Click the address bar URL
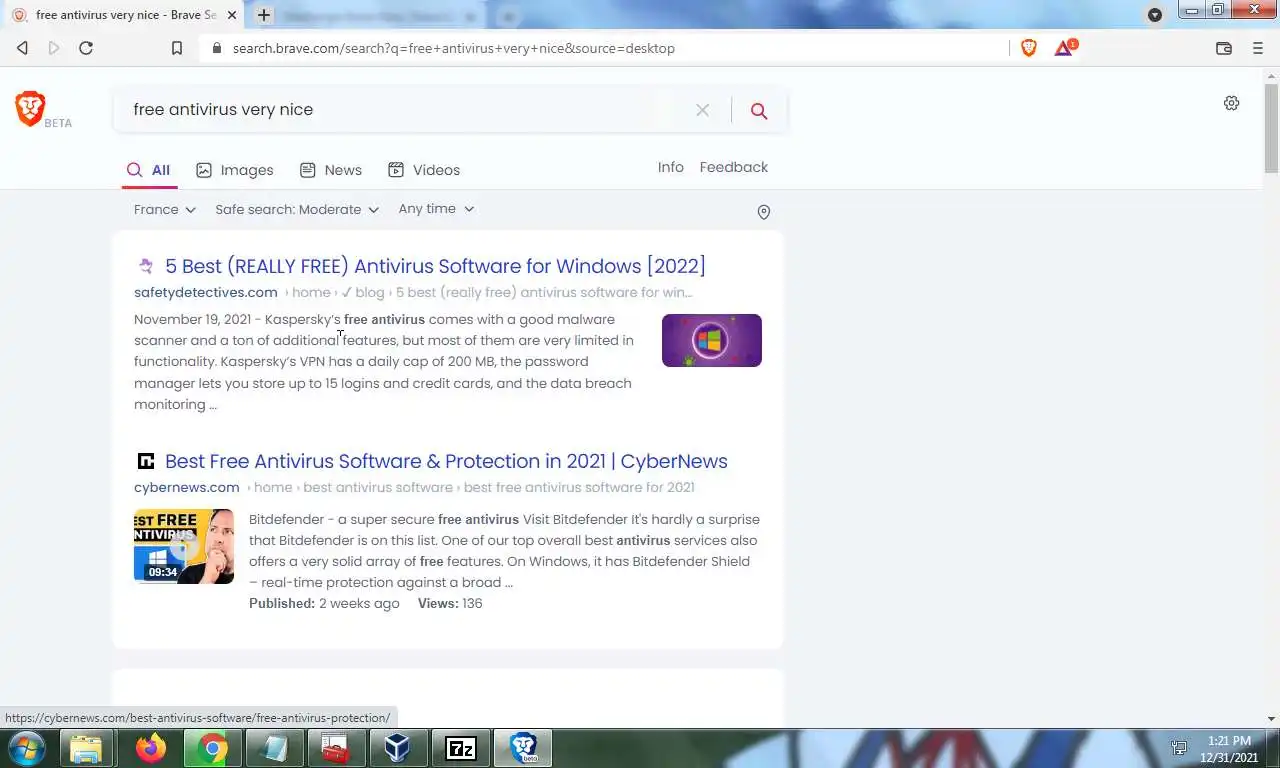The width and height of the screenshot is (1280, 768). tap(454, 48)
